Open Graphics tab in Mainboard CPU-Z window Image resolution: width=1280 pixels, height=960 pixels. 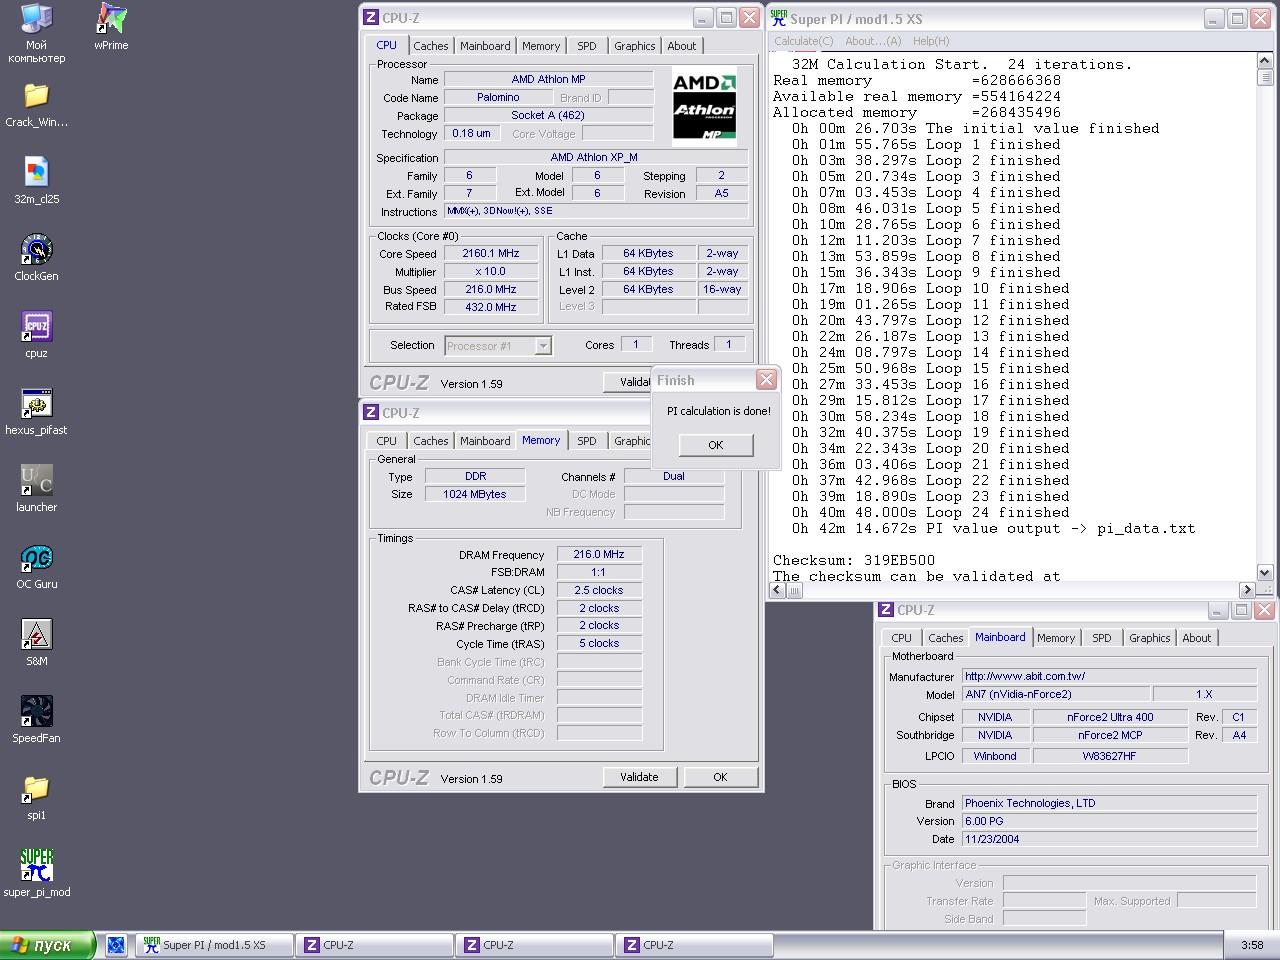coord(1150,638)
